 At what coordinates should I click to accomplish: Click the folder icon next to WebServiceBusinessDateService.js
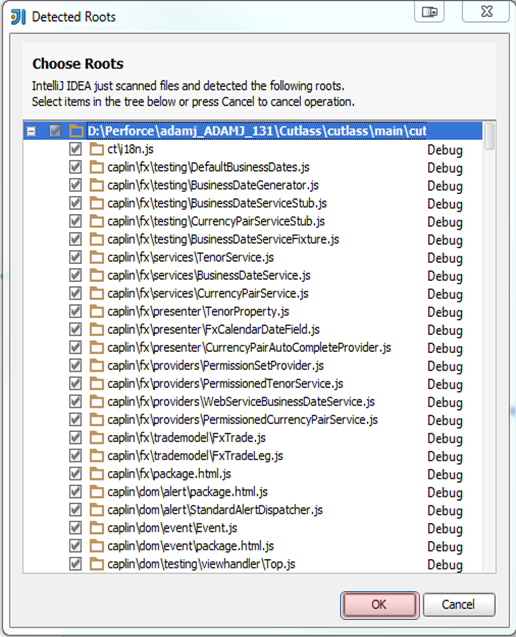point(96,401)
